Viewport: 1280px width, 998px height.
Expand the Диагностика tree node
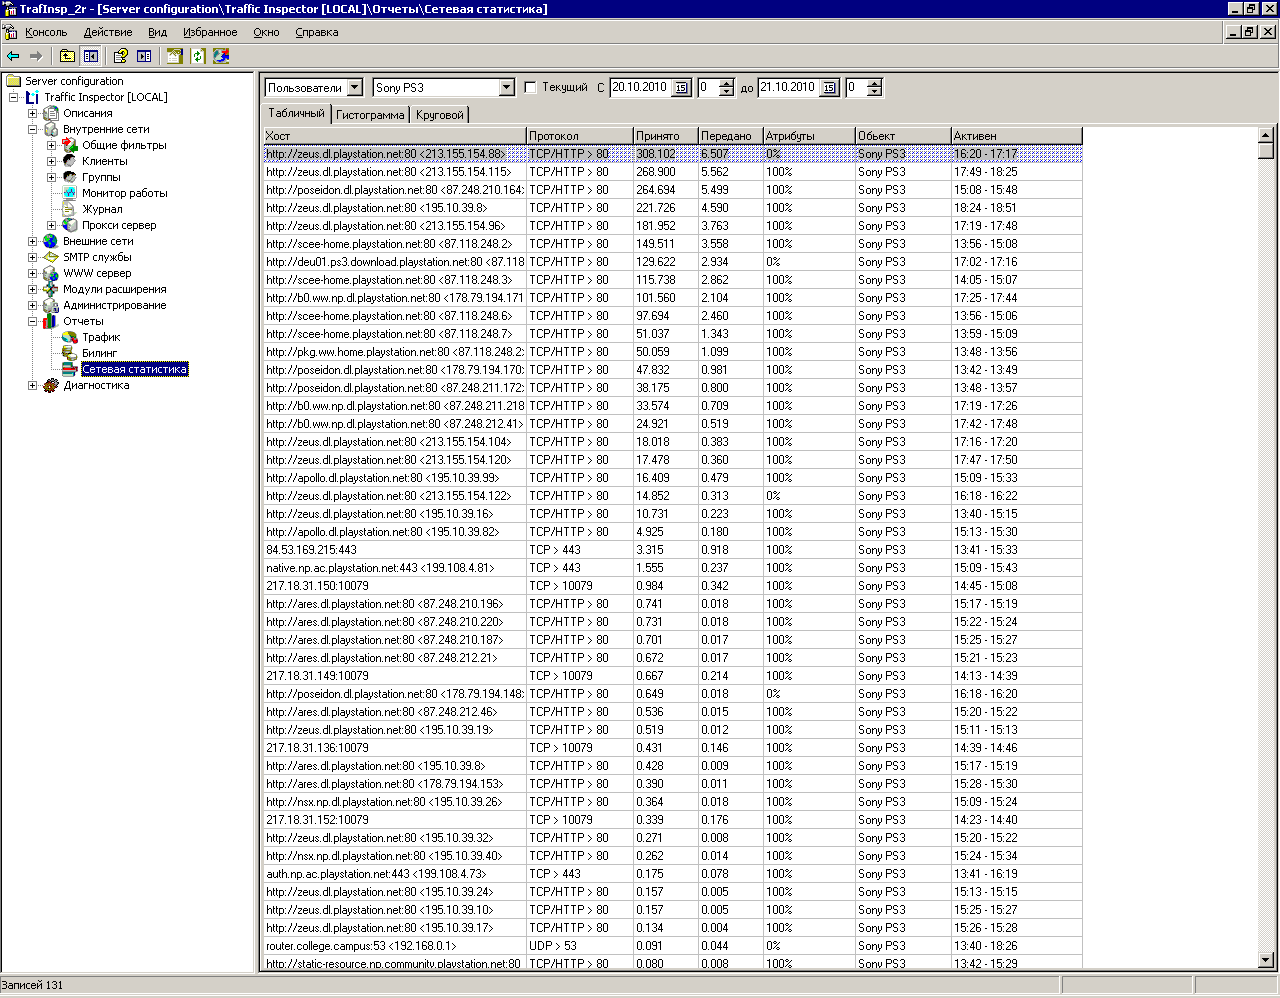point(33,385)
